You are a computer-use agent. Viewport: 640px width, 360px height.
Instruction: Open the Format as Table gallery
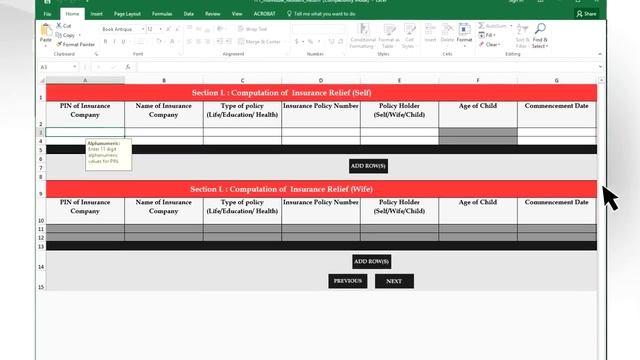[389, 36]
